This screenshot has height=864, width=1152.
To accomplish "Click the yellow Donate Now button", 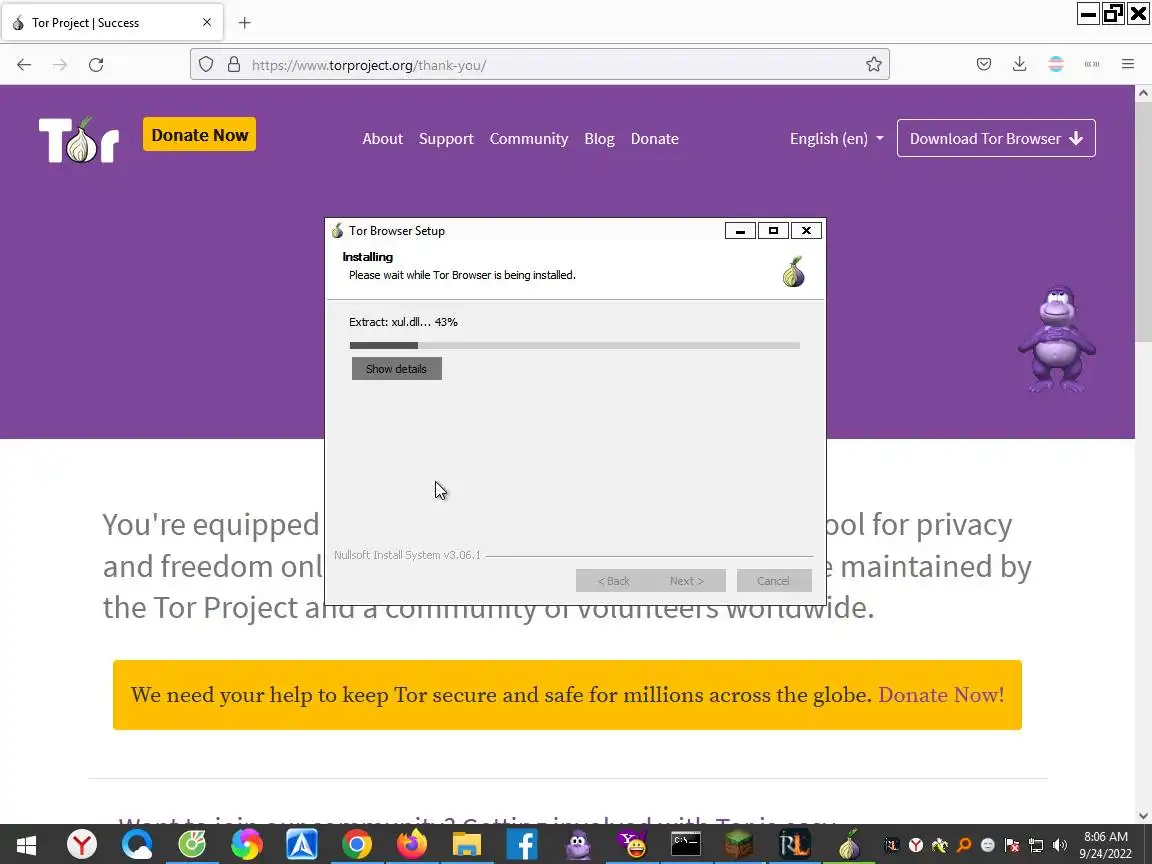I will click(x=199, y=134).
